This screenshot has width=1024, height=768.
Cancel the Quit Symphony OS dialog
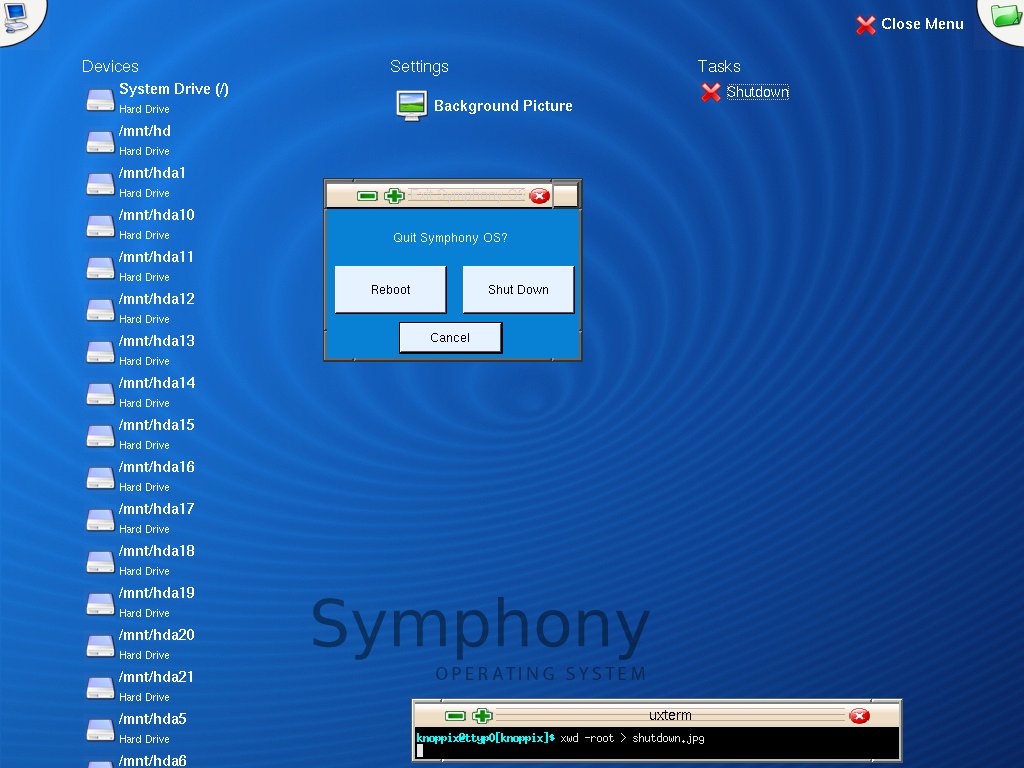pyautogui.click(x=450, y=338)
